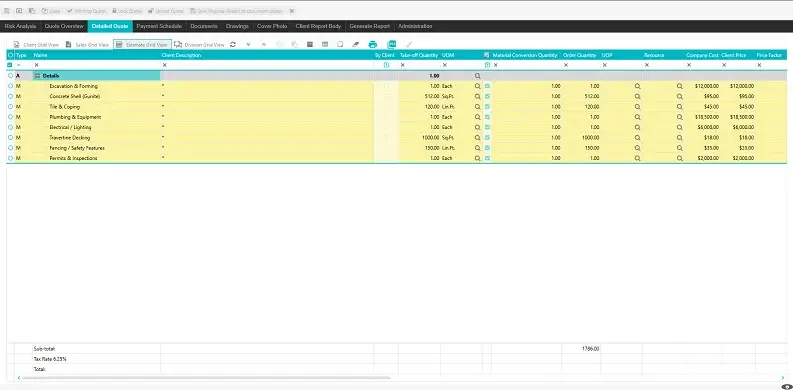793x390 pixels.
Task: Open Resource lookup magnifier for Permits & Inspections
Action: tap(680, 158)
